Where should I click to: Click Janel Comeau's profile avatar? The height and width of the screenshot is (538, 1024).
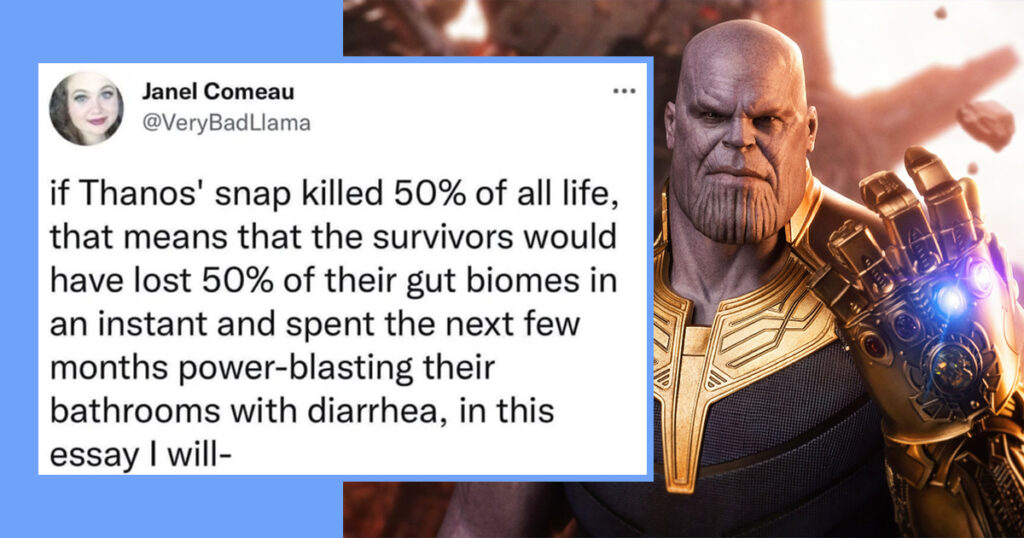coord(86,108)
